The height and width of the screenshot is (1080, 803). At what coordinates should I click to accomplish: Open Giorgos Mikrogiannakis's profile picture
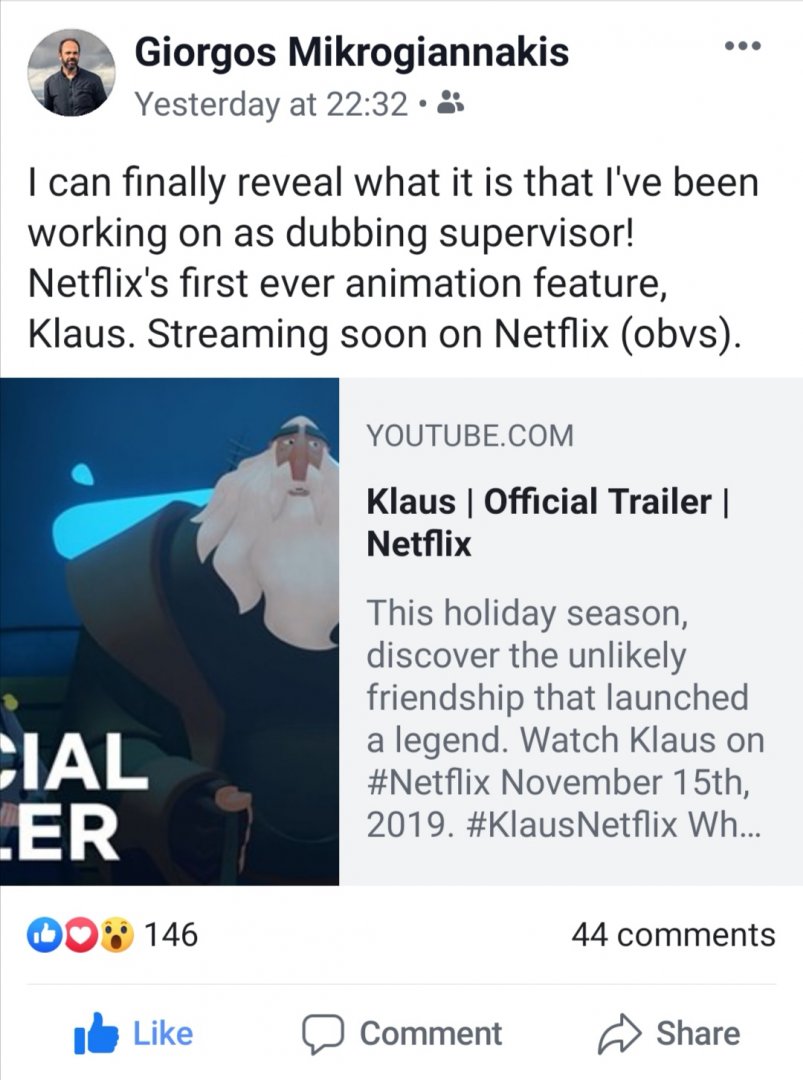(x=71, y=72)
